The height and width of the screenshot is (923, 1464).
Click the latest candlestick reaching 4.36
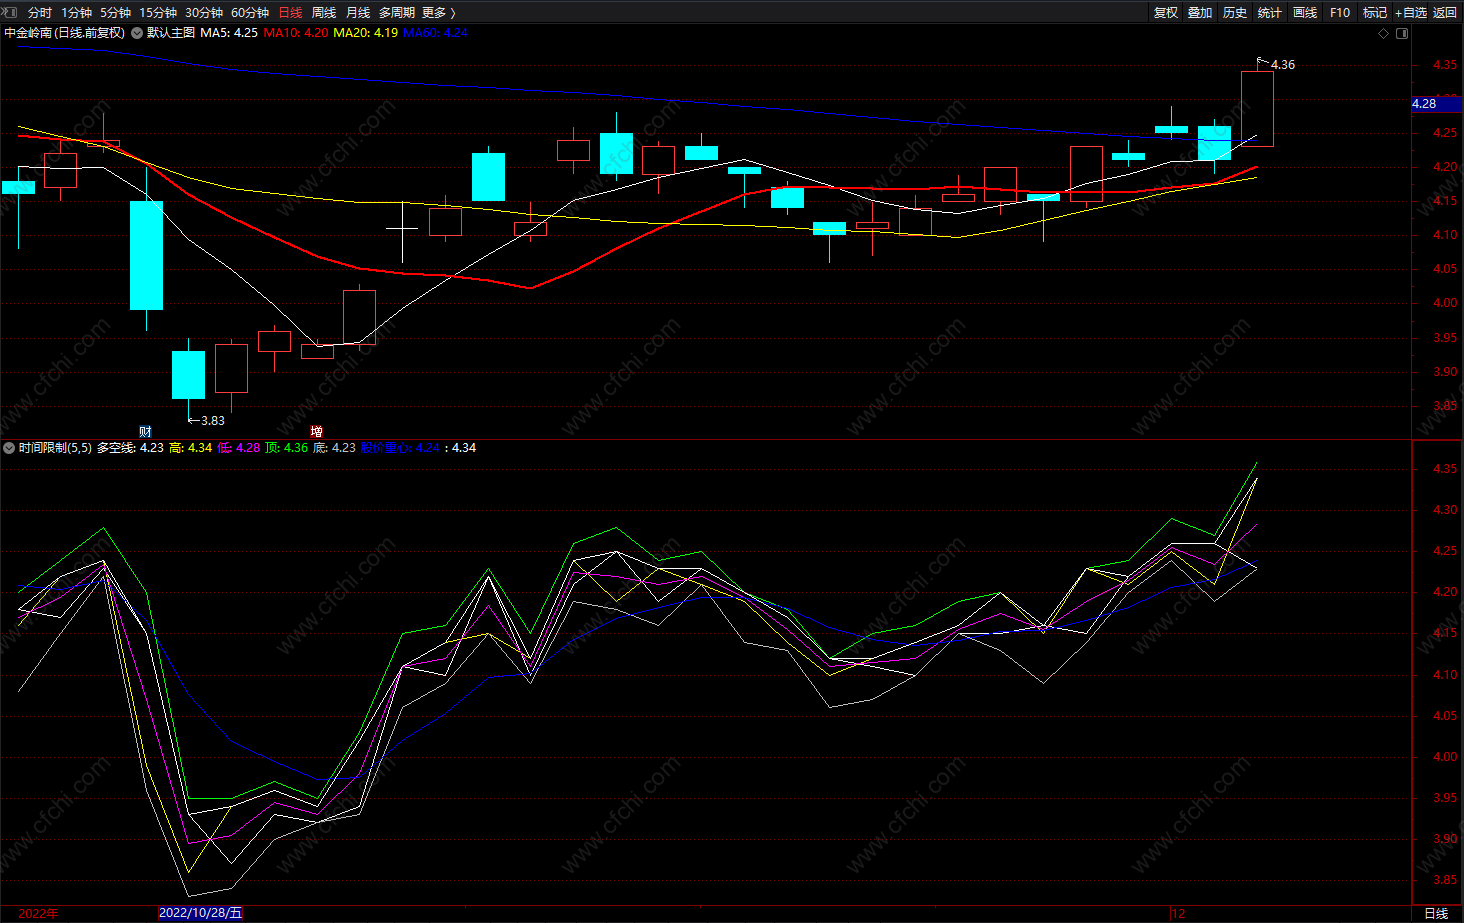click(x=1257, y=109)
